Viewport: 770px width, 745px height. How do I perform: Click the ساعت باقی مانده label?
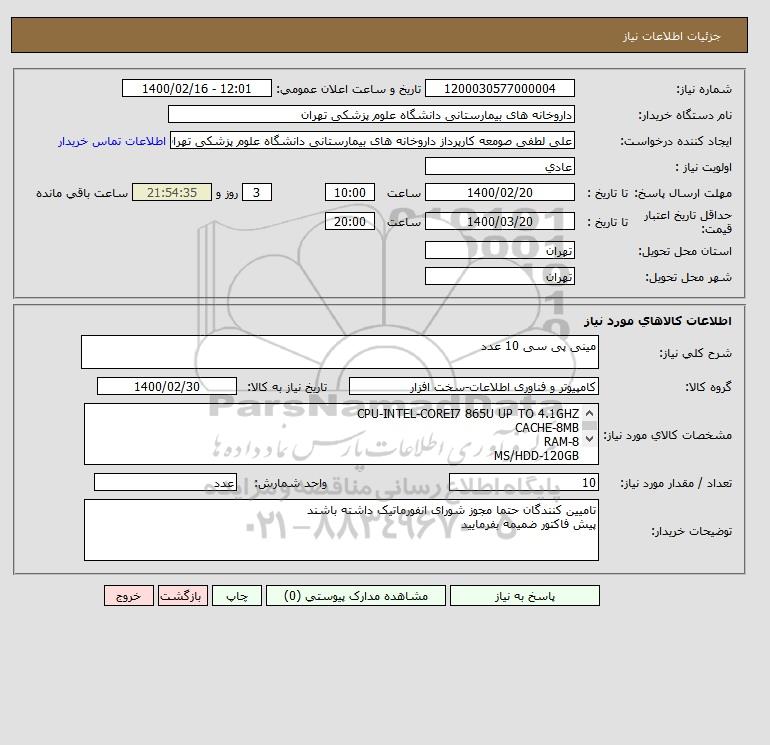point(82,193)
